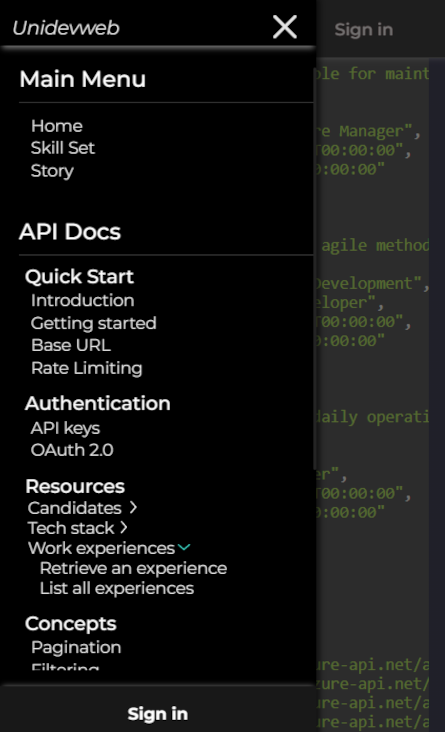Click the Resources section heading
Viewport: 445px width, 732px height.
coord(75,486)
